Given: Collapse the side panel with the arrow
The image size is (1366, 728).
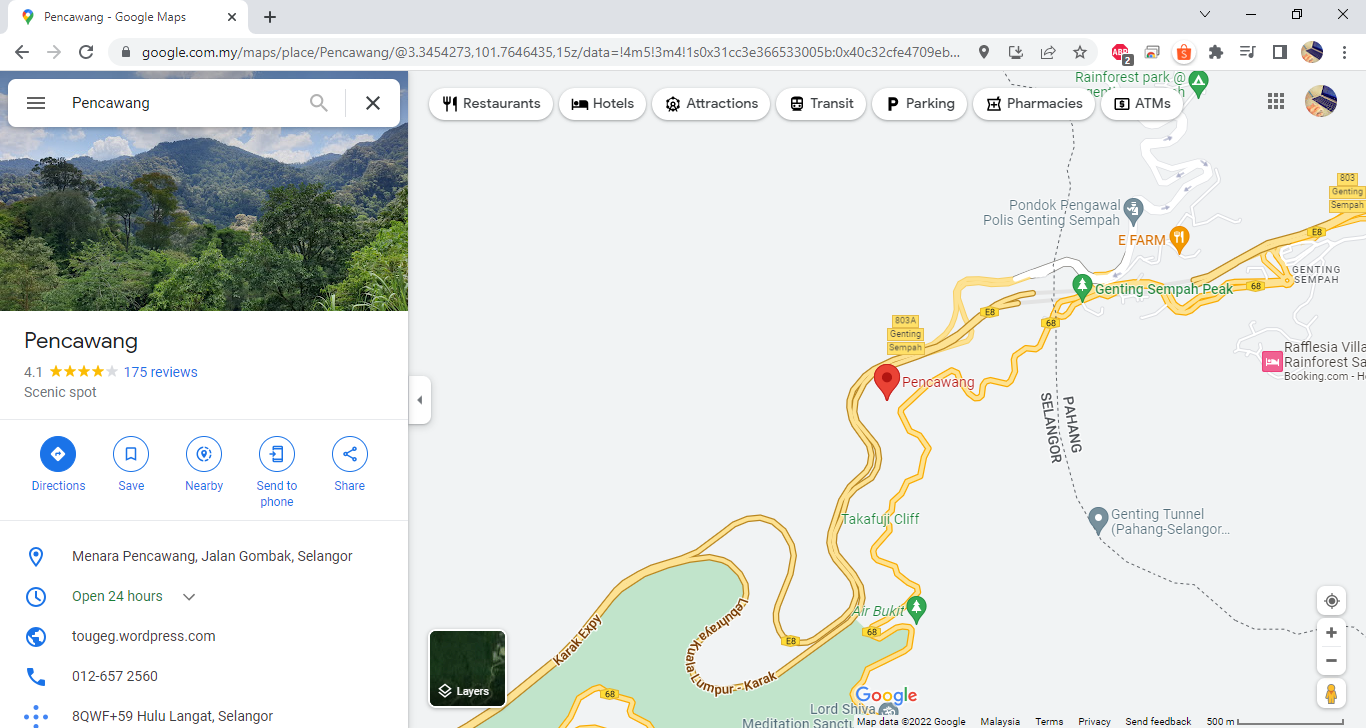Looking at the screenshot, I should click(420, 400).
